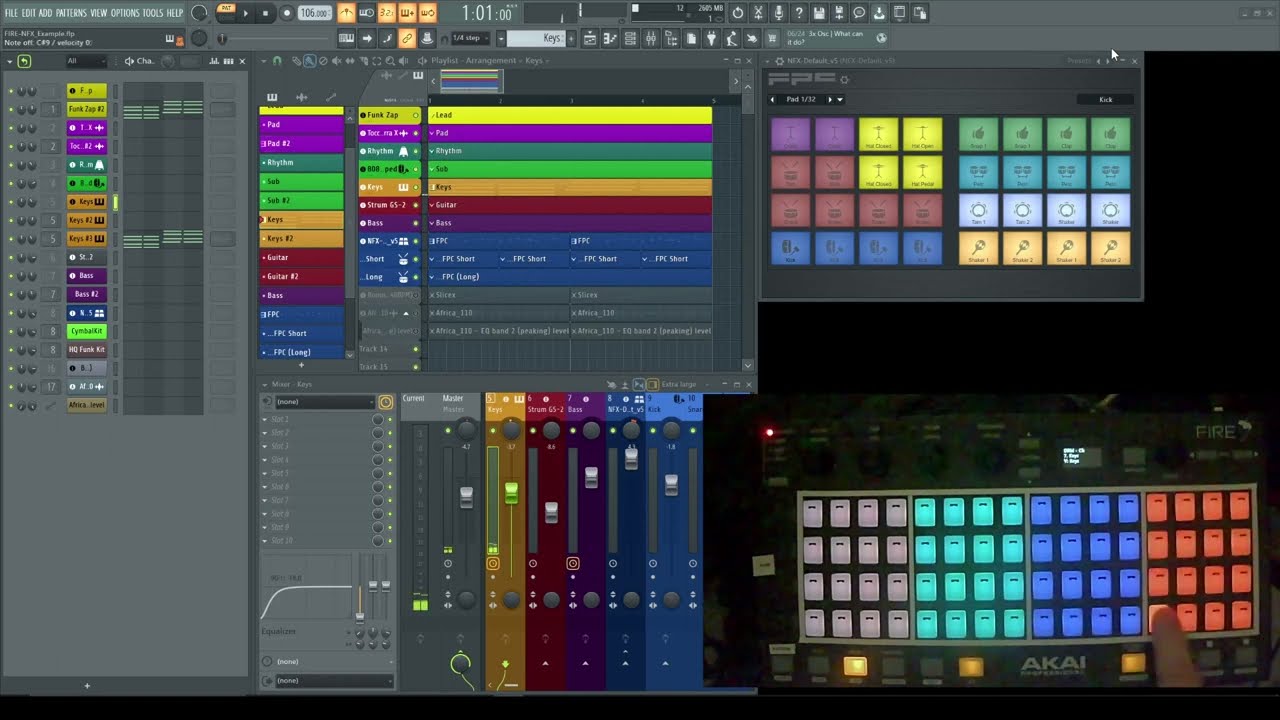Open the OPTIONS menu
This screenshot has height=720, width=1280.
[x=125, y=13]
